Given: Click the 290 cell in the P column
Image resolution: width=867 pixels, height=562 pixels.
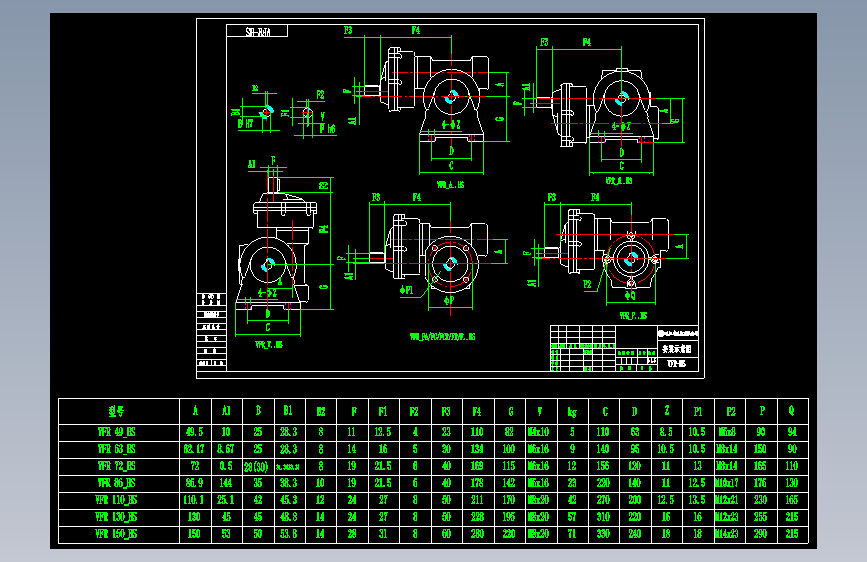Looking at the screenshot, I should 761,534.
